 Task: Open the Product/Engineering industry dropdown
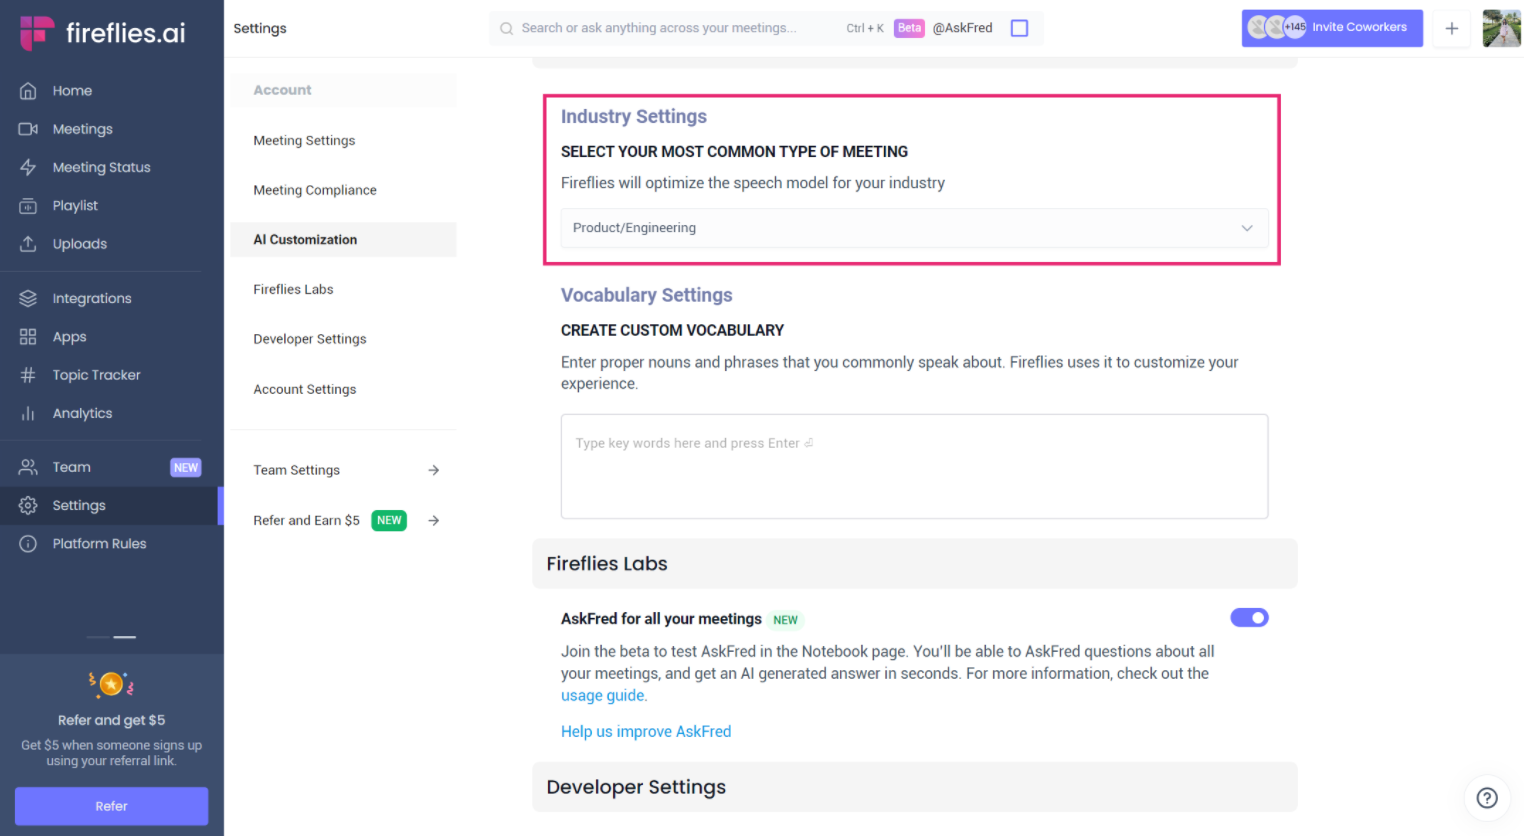914,228
